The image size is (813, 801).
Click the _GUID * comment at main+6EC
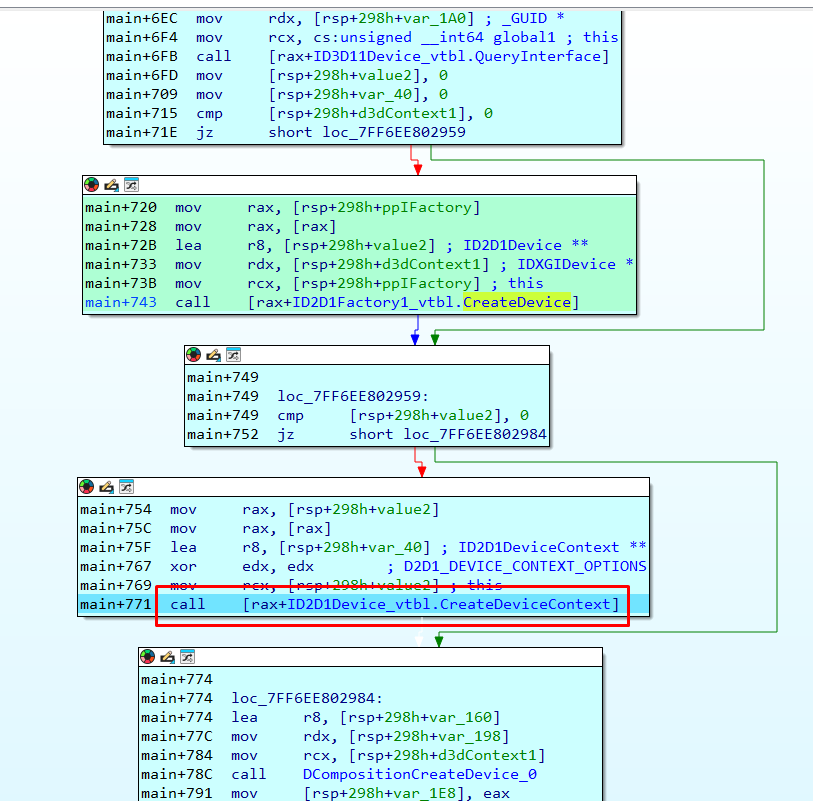533,19
